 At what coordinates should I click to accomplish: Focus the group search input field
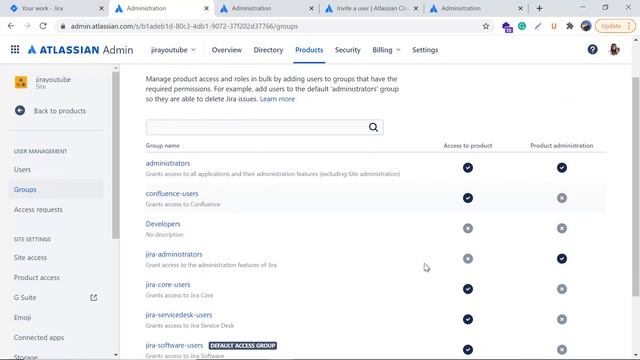click(x=264, y=127)
